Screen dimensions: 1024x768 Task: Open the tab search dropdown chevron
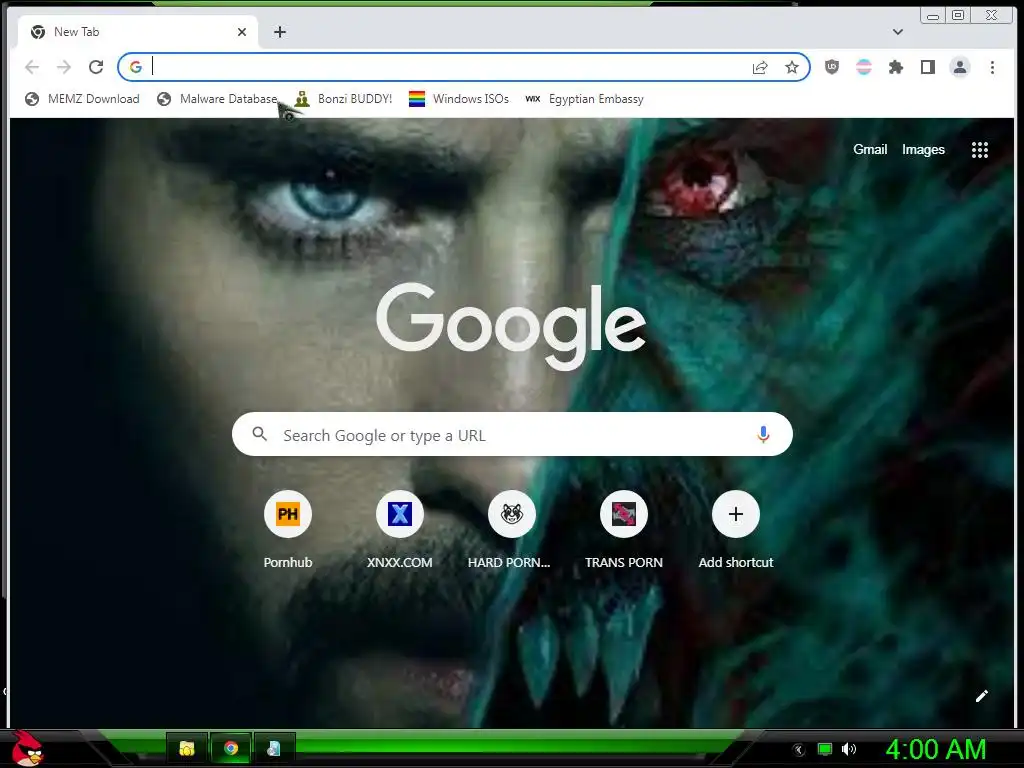(898, 32)
